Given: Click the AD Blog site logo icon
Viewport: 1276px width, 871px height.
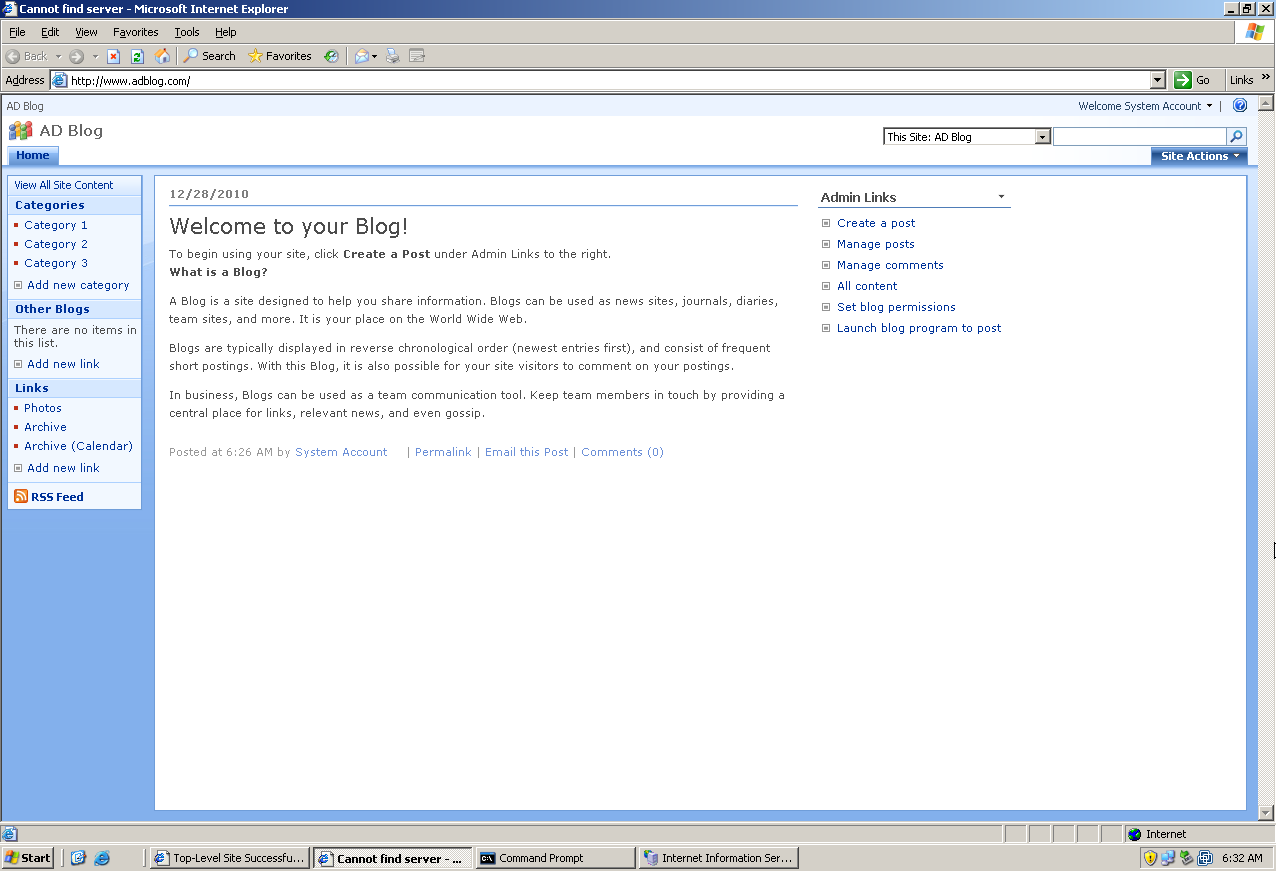Looking at the screenshot, I should (20, 131).
